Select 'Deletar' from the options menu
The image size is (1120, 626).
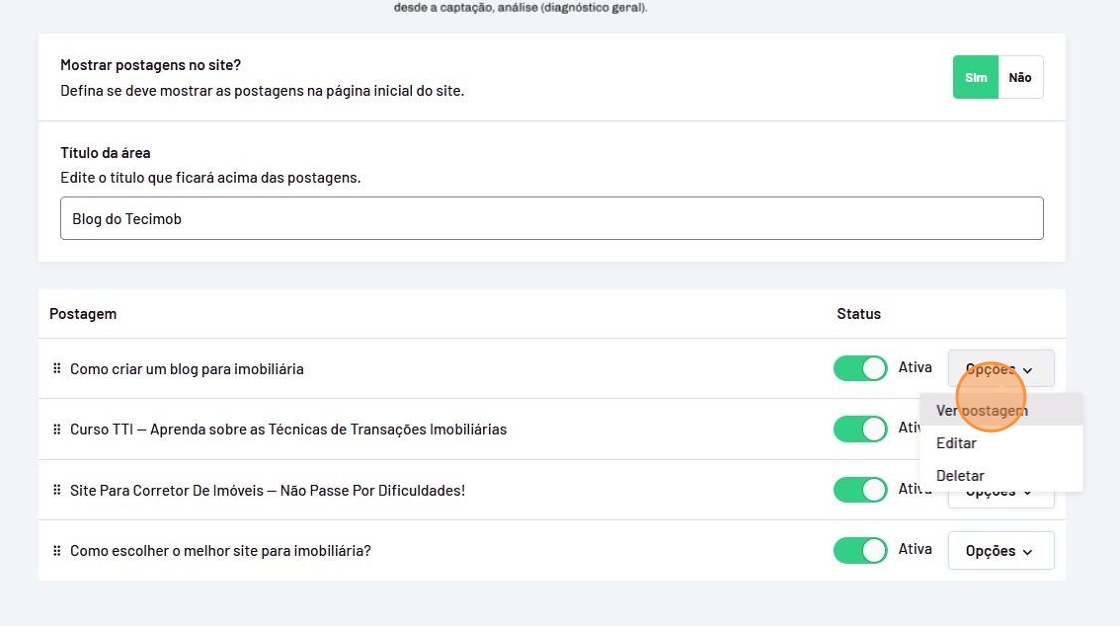click(x=960, y=476)
